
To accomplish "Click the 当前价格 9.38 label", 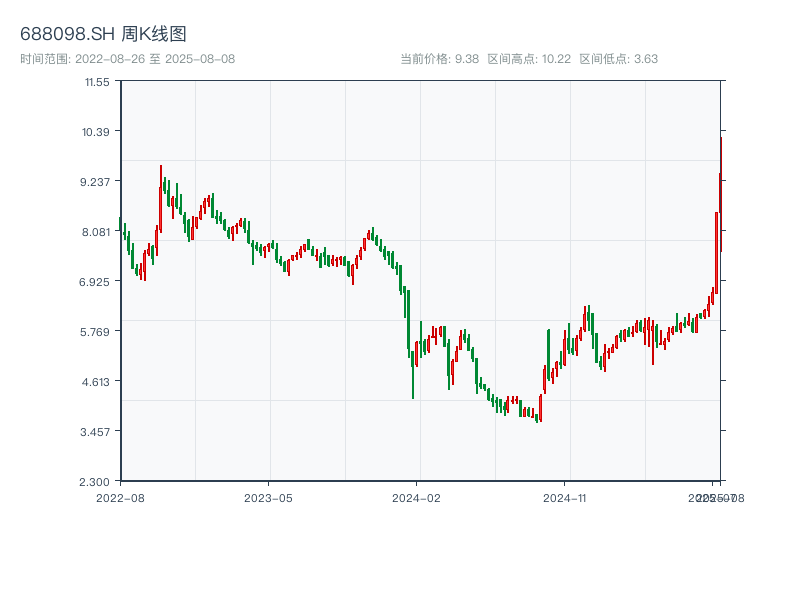I will [439, 59].
